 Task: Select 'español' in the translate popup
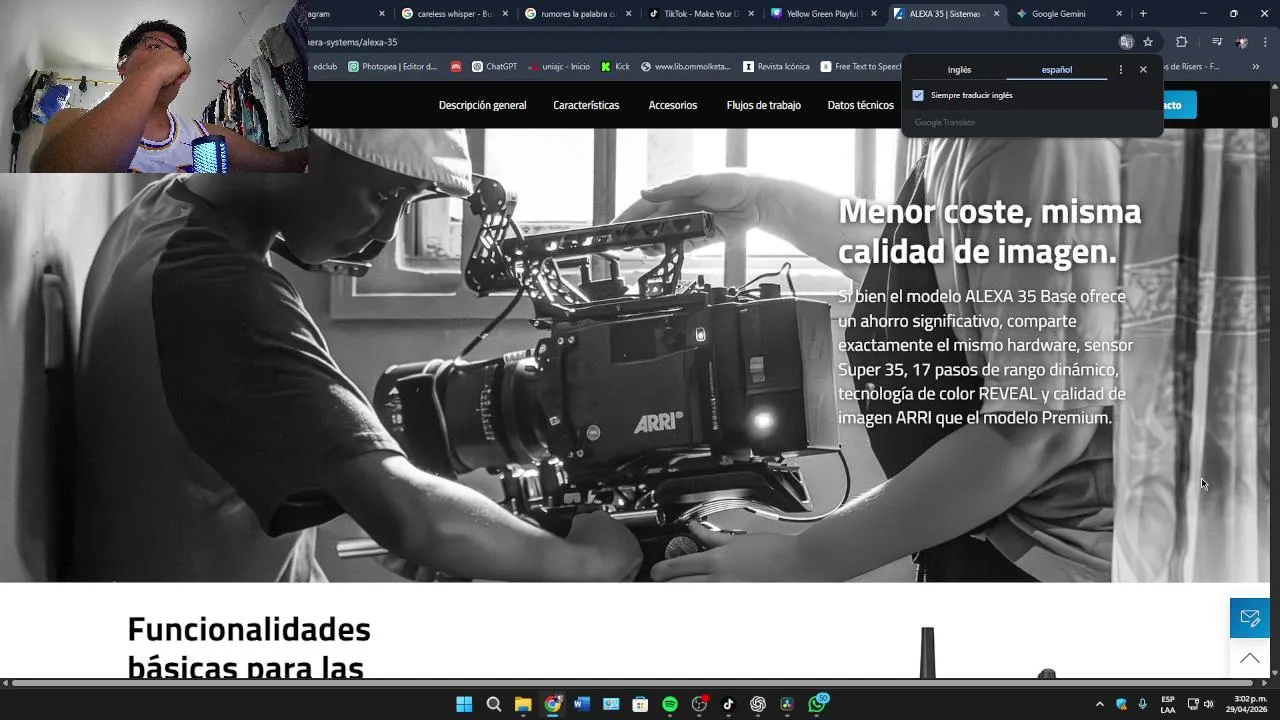point(1057,70)
